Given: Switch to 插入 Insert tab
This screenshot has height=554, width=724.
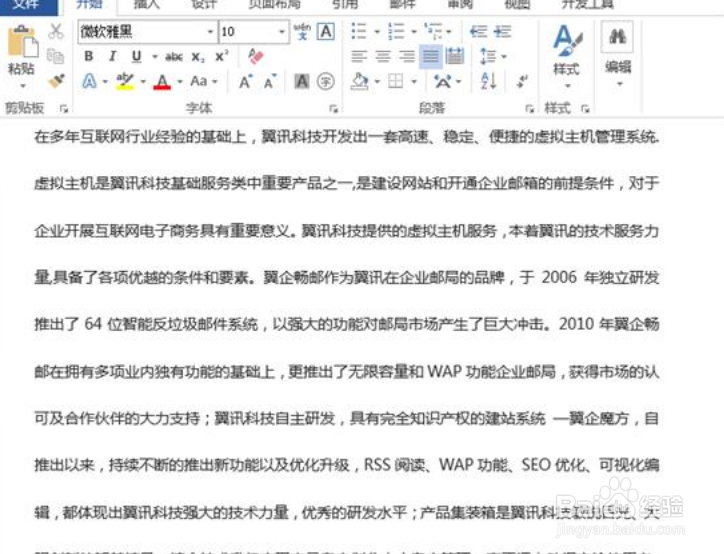Looking at the screenshot, I should tap(146, 5).
